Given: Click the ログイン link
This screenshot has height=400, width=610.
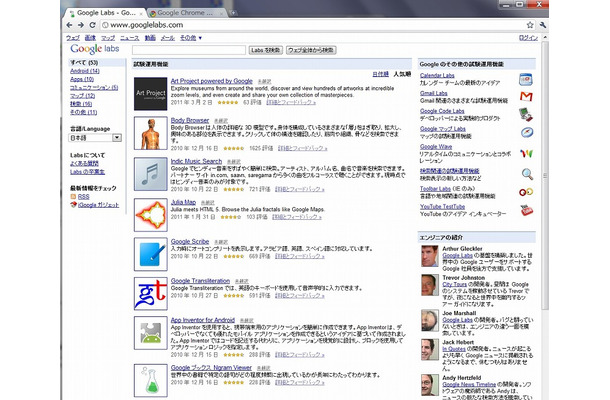Looking at the screenshot, I should point(528,38).
